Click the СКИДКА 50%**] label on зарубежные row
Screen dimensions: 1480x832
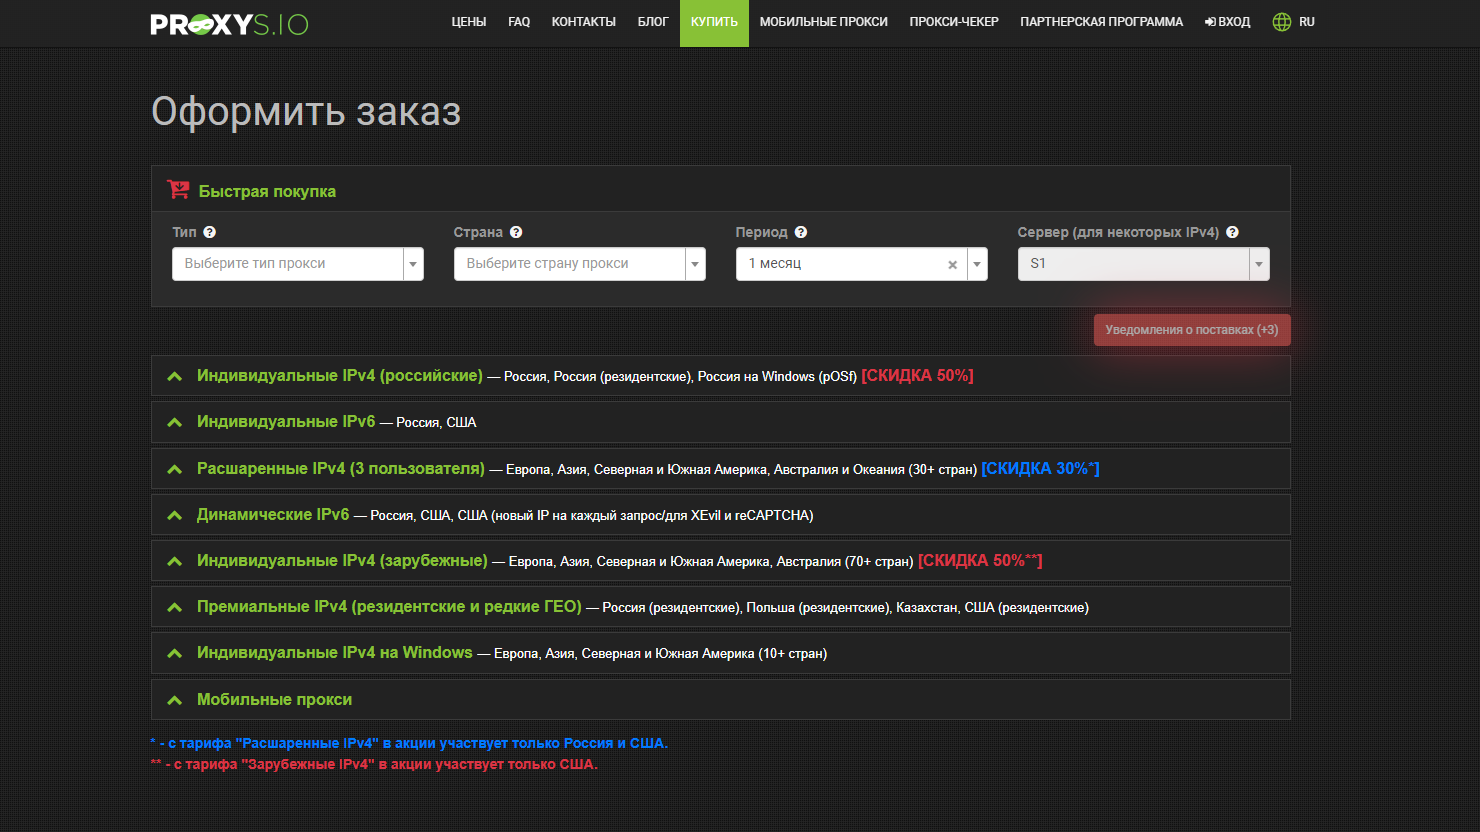980,560
